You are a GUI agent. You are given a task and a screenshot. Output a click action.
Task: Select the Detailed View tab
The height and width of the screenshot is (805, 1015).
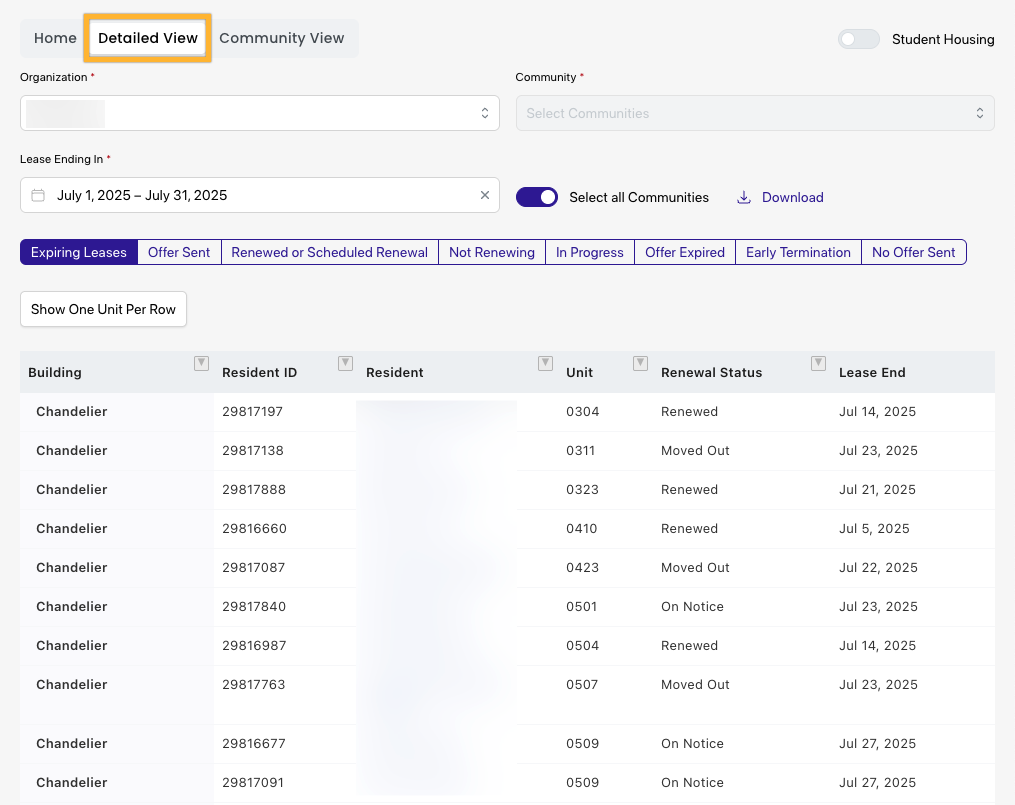click(148, 38)
